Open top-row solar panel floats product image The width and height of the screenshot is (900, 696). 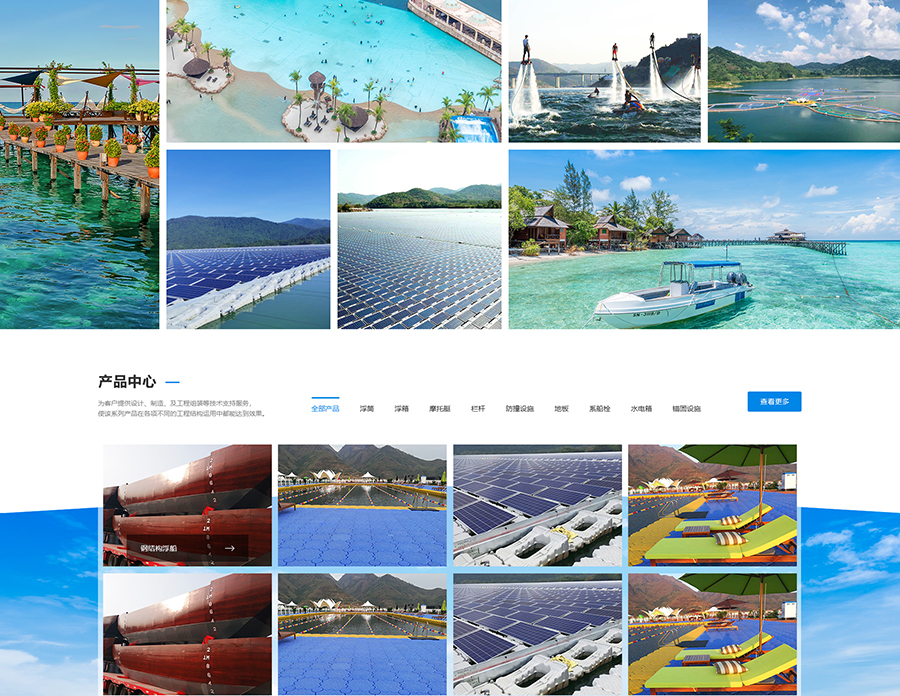(537, 505)
